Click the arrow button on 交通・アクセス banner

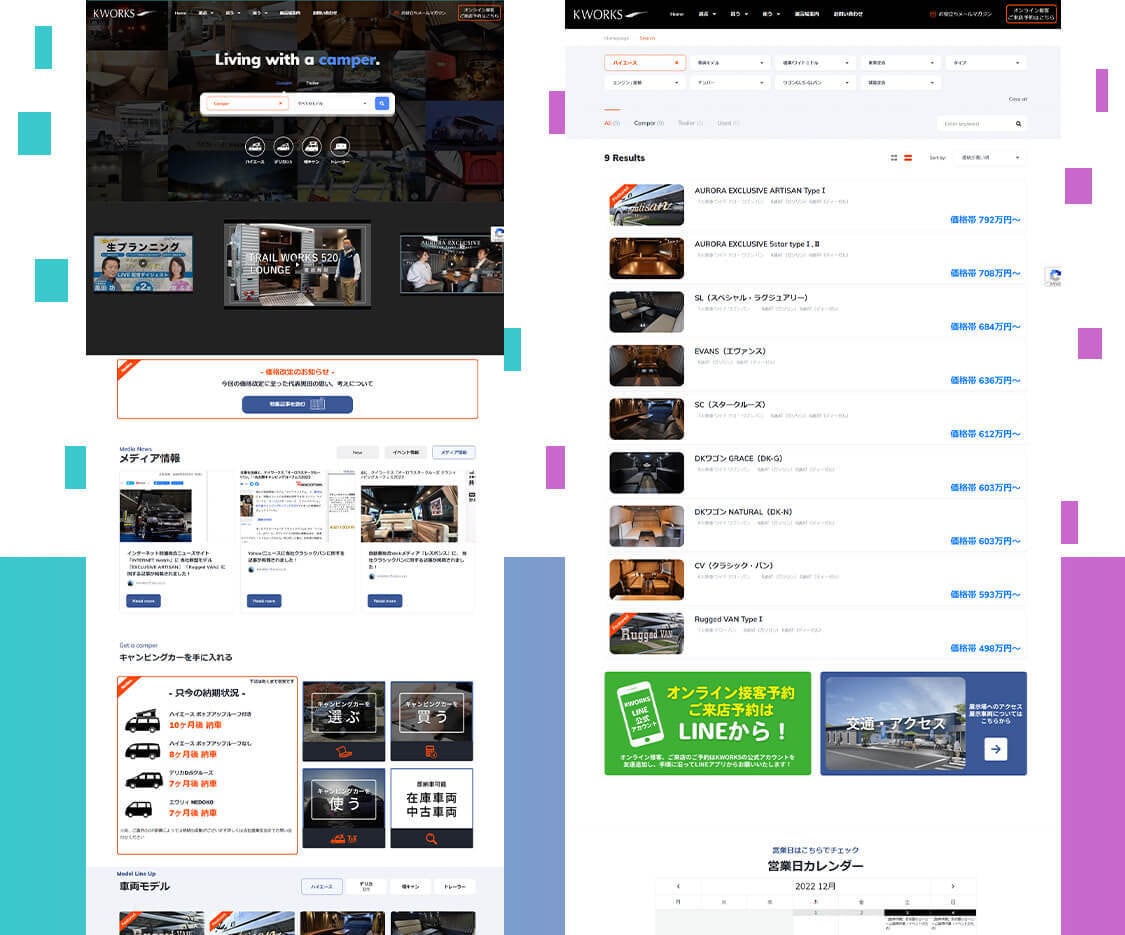point(996,749)
